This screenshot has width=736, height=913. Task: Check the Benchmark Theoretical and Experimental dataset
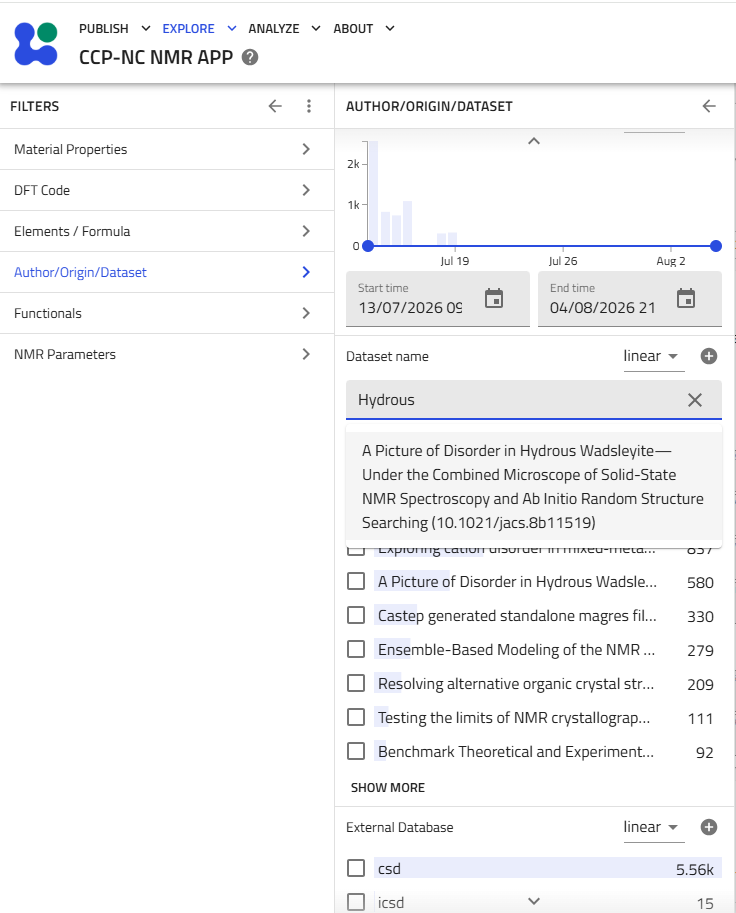click(356, 751)
